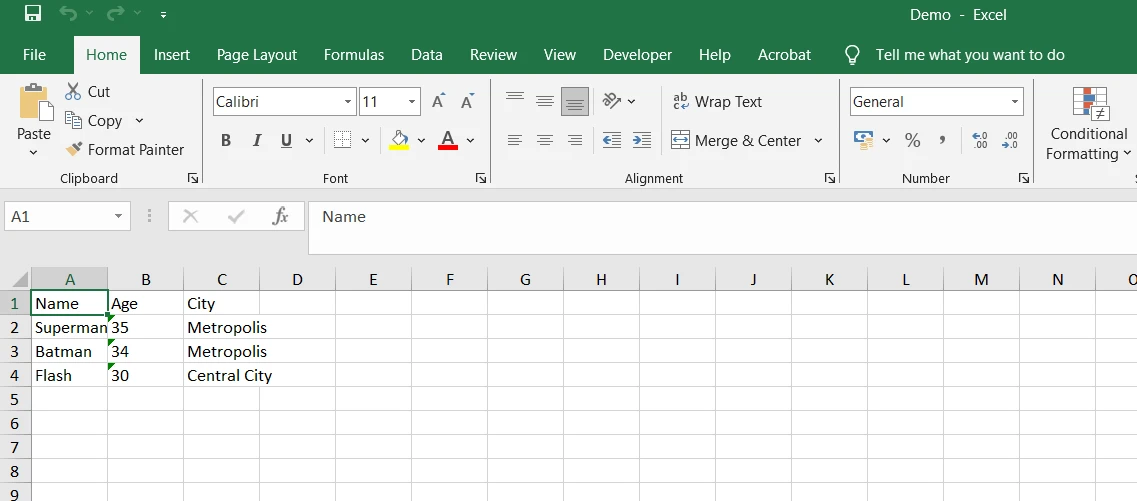1137x501 pixels.
Task: Click the Increase Indent icon
Action: [x=642, y=140]
